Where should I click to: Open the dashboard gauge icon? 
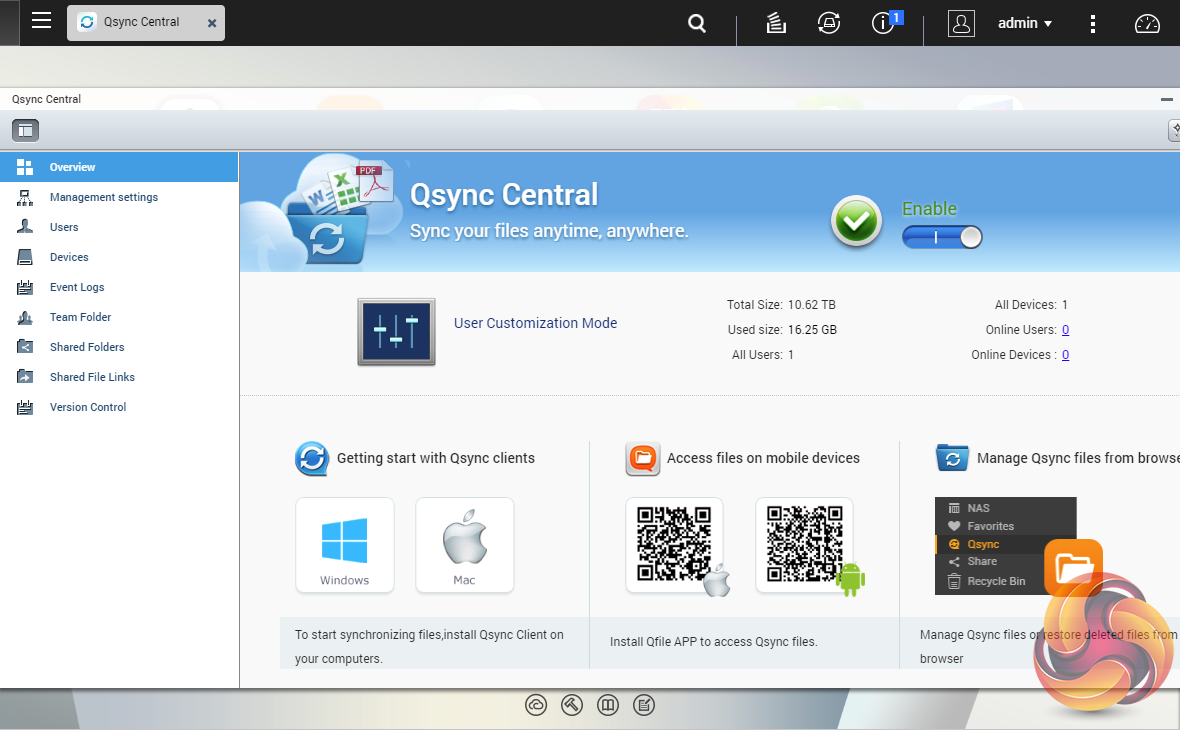point(1147,23)
